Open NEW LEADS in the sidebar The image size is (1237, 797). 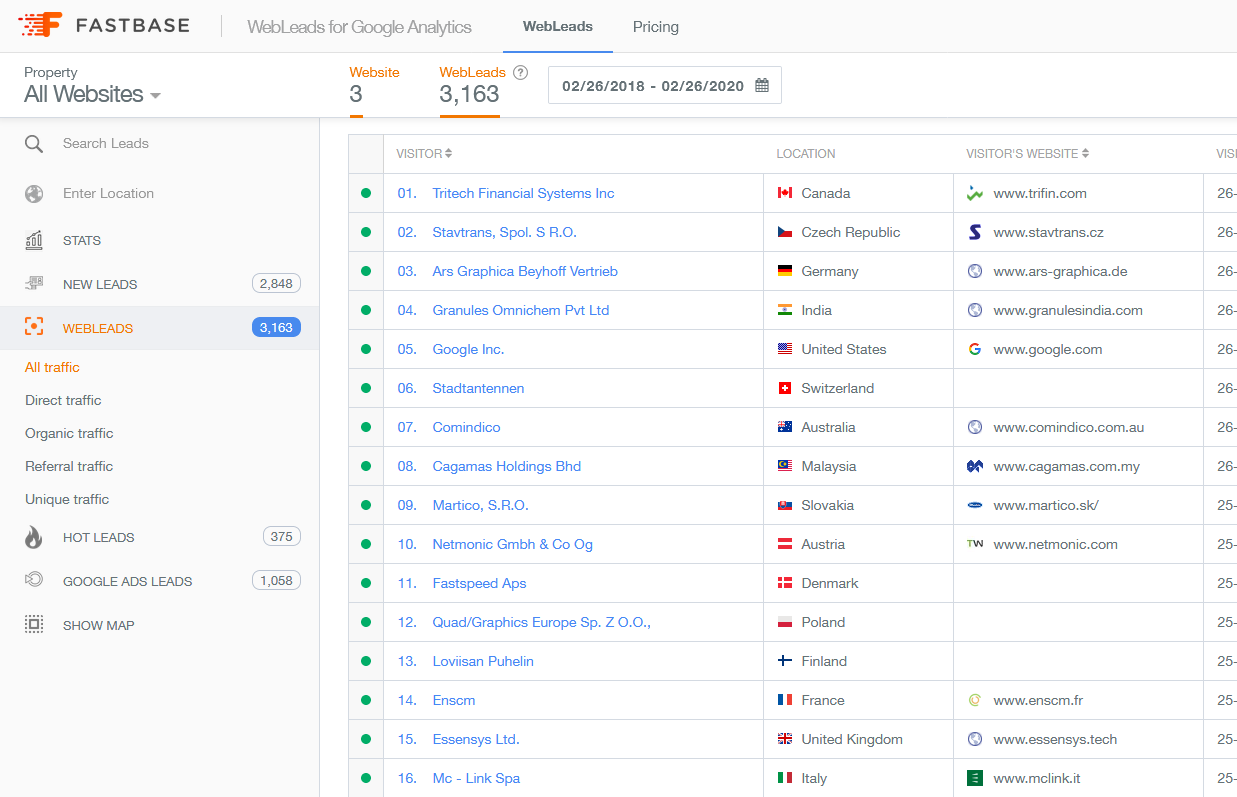click(100, 284)
